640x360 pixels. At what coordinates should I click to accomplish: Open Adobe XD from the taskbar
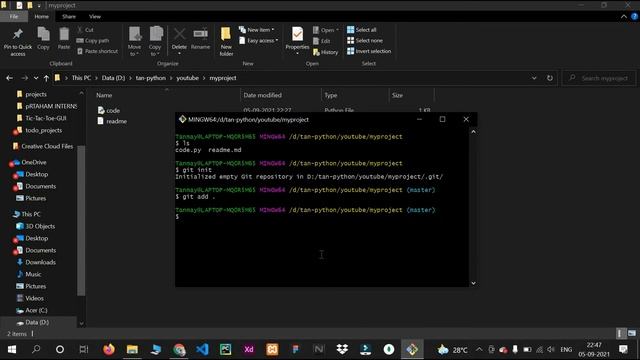pyautogui.click(x=249, y=349)
